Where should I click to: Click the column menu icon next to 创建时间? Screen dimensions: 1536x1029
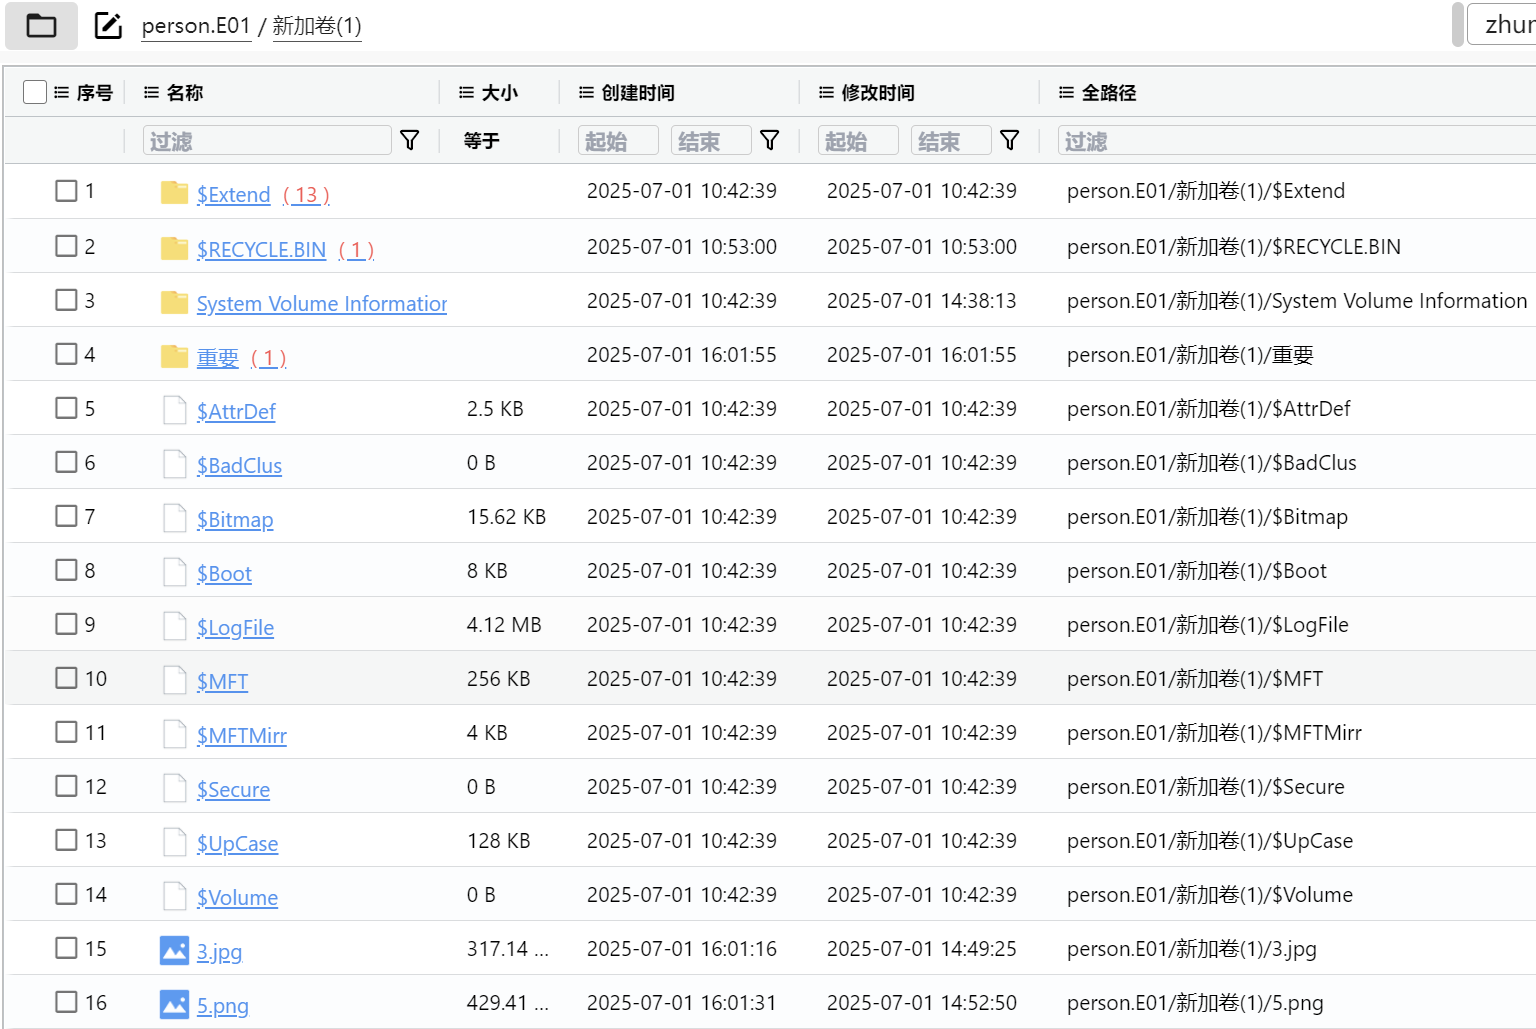(586, 92)
